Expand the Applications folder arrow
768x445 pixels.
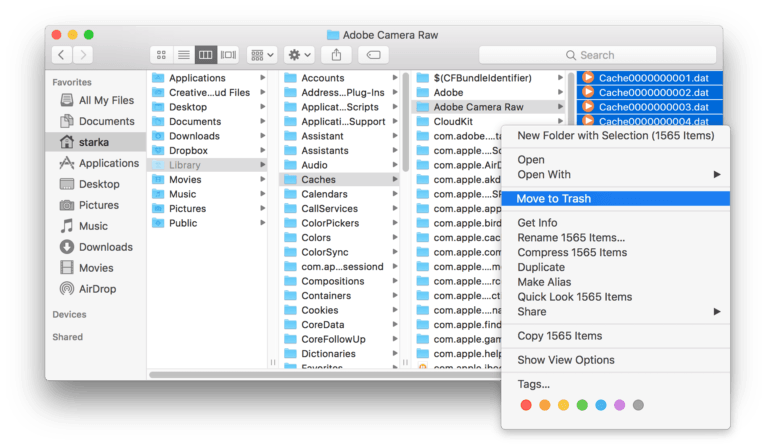263,78
